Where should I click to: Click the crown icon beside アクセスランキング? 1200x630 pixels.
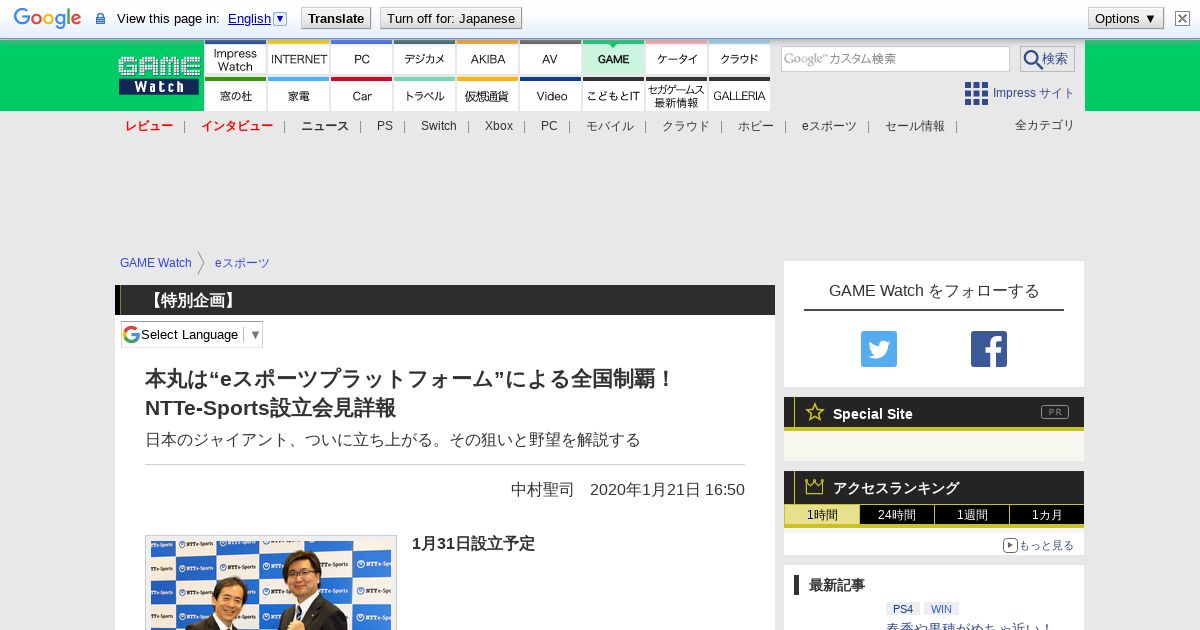[815, 487]
